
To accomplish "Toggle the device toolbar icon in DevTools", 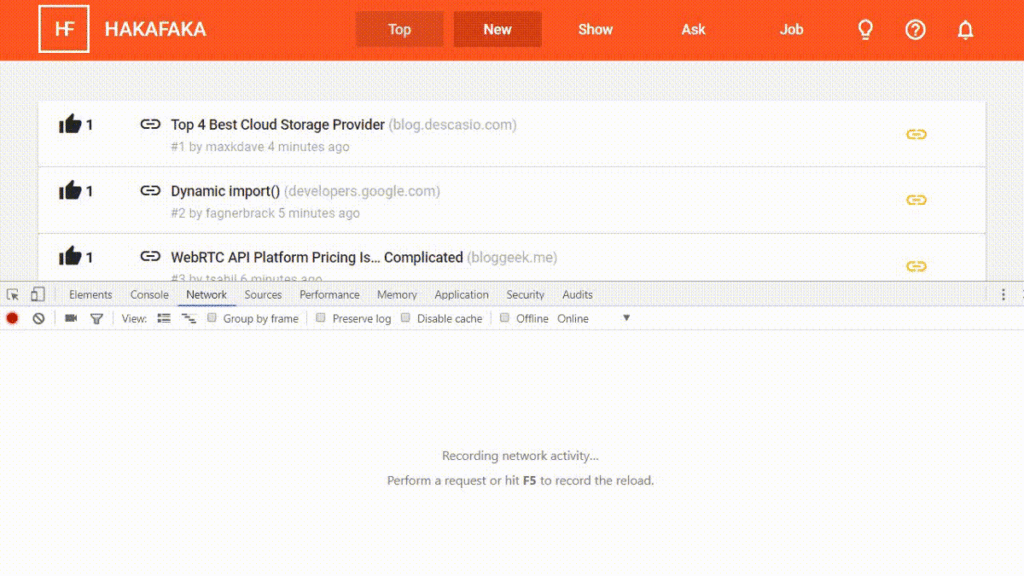I will [37, 294].
